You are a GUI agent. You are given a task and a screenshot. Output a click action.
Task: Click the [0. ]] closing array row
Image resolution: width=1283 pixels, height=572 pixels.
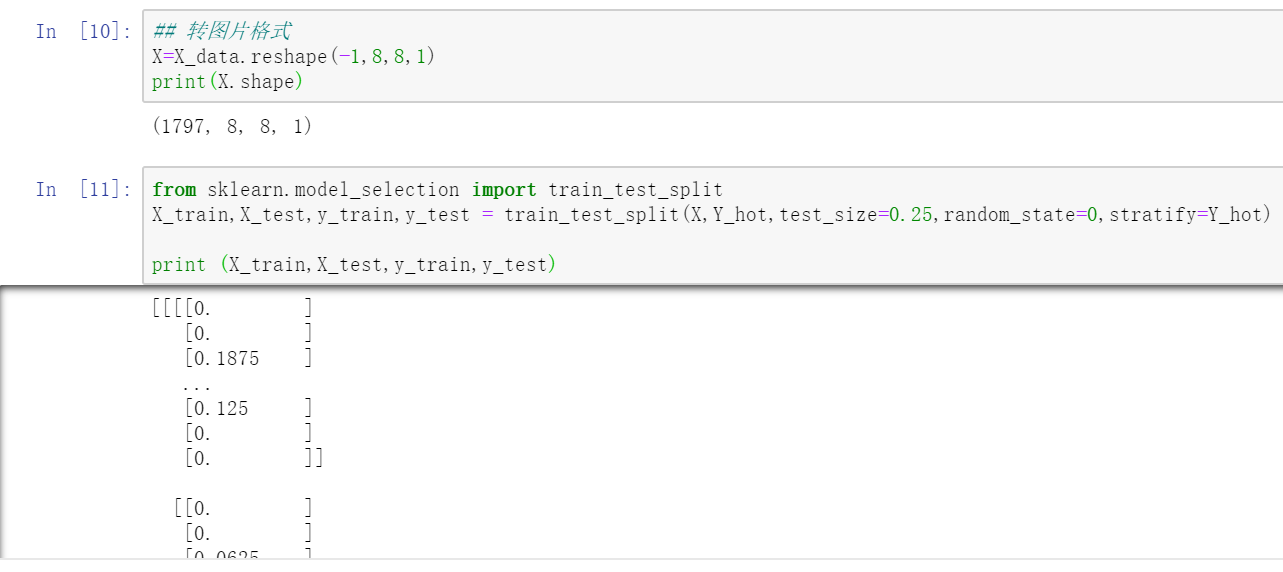252,458
